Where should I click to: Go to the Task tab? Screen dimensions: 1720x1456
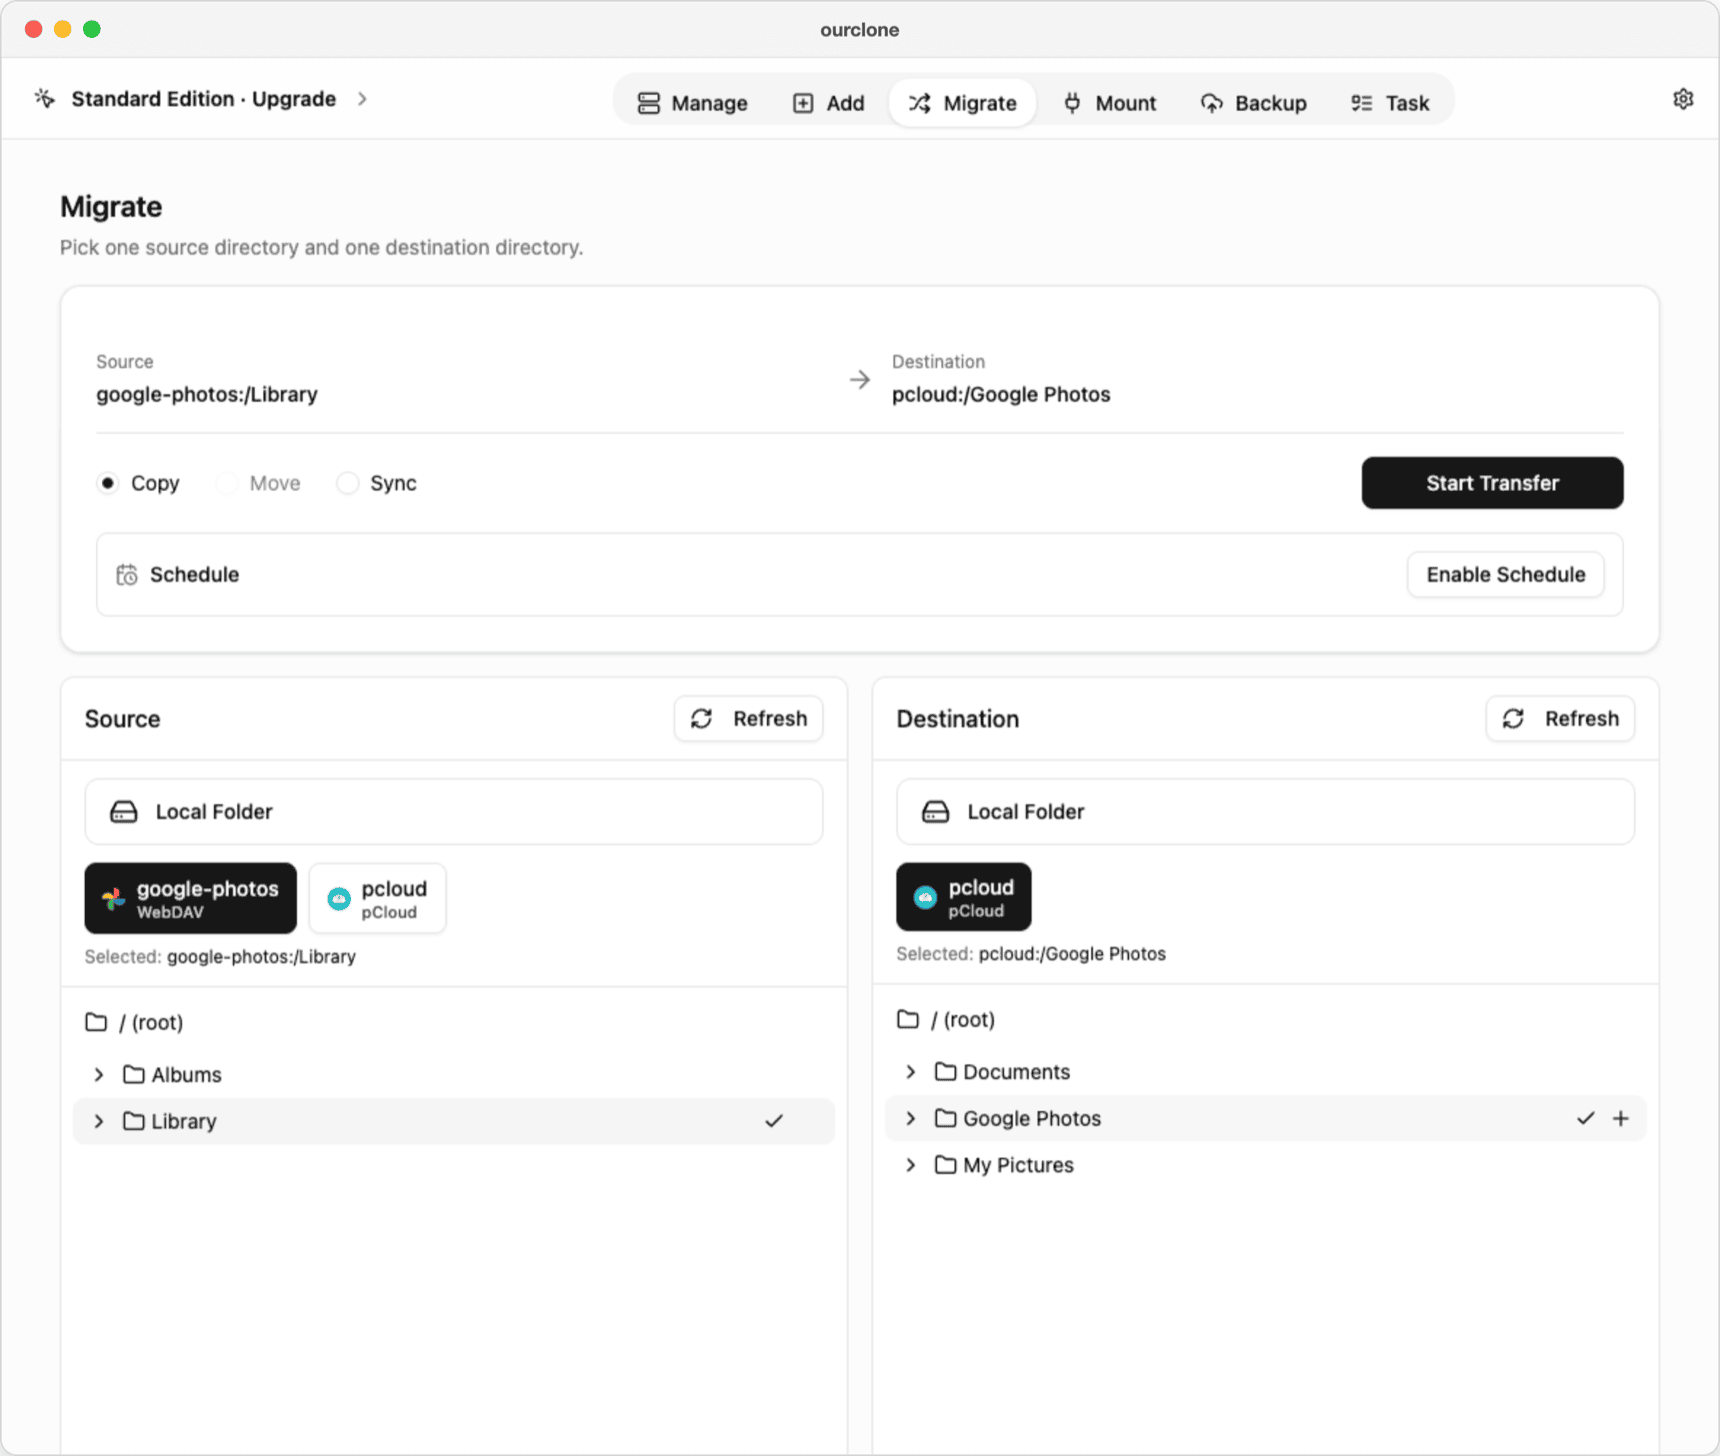(1390, 103)
